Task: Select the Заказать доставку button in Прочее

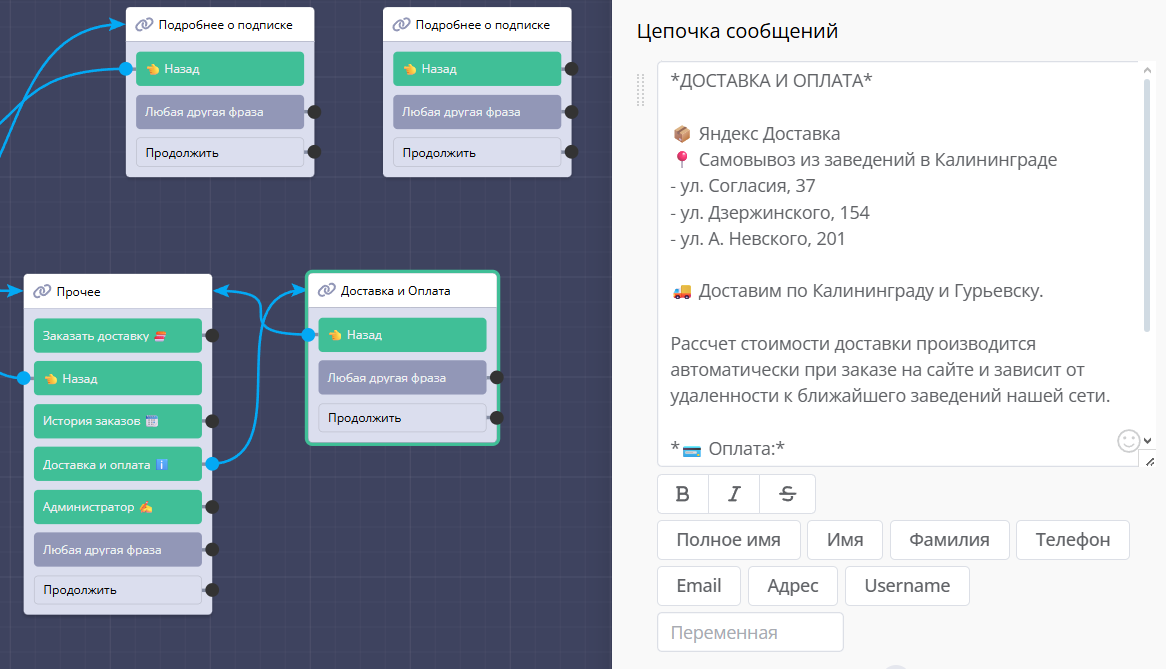Action: (118, 336)
